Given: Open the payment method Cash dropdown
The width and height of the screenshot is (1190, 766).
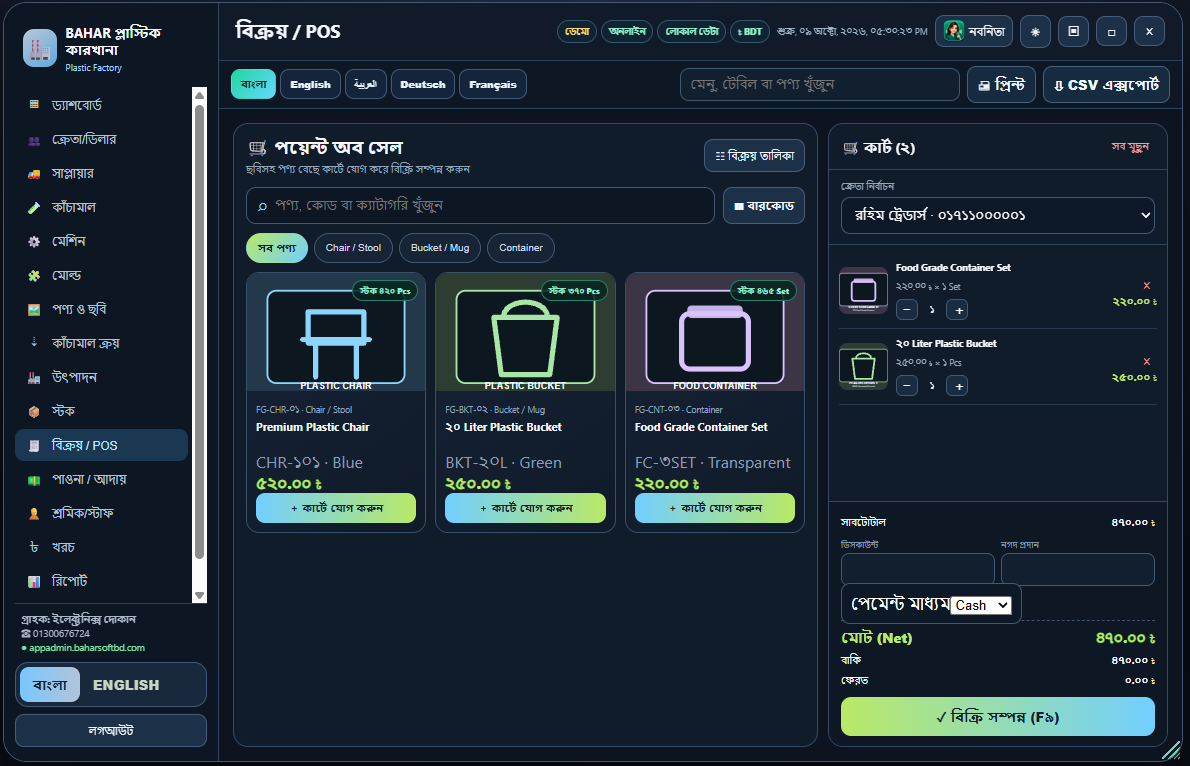Looking at the screenshot, I should click(981, 605).
